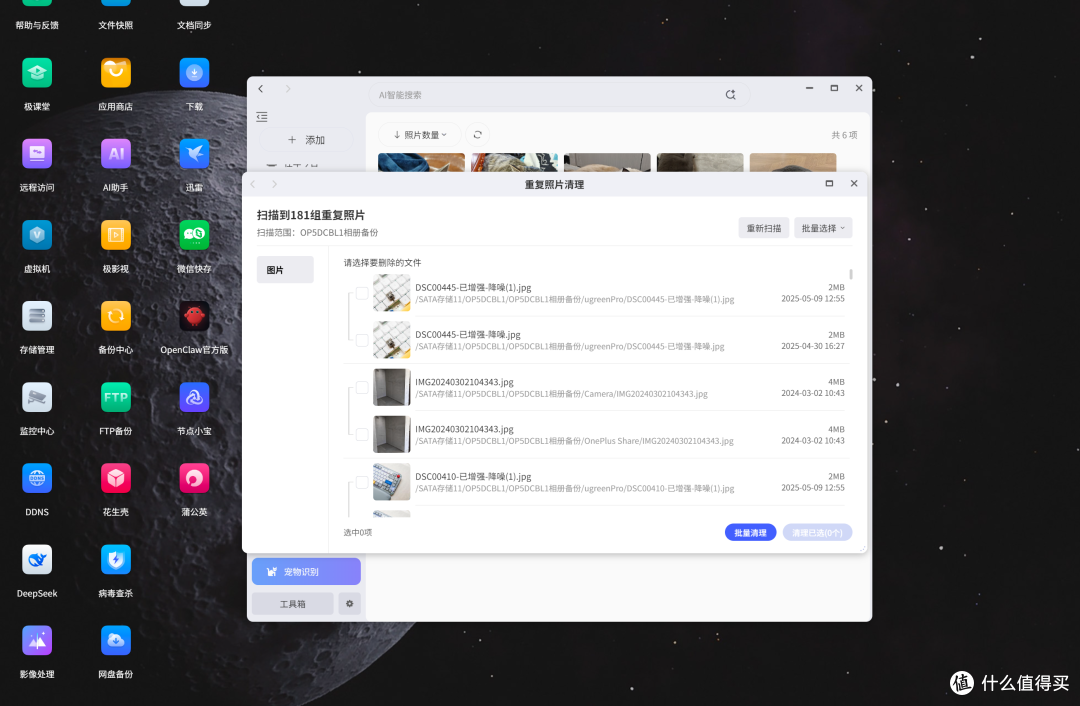Check the DSC00445-已增强-降噪(1).jpg checkbox
1080x706 pixels.
pyautogui.click(x=362, y=293)
